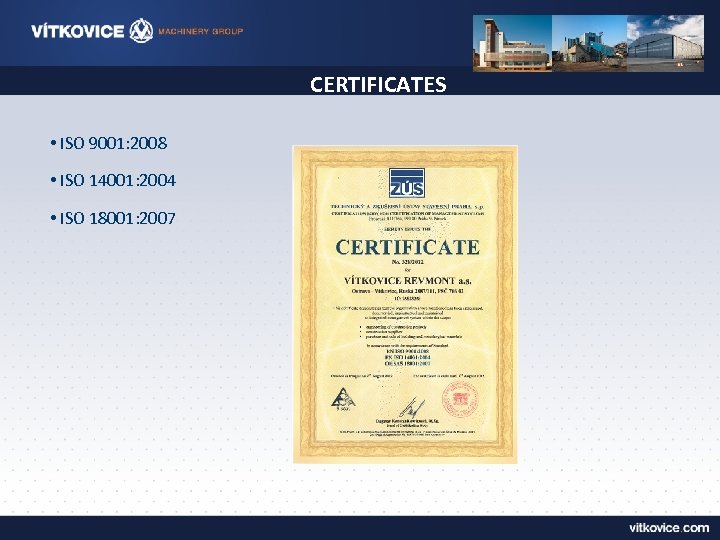Screen dimensions: 720x540
Task: Click the ISO 9001:2008 bullet
Action: [109, 143]
